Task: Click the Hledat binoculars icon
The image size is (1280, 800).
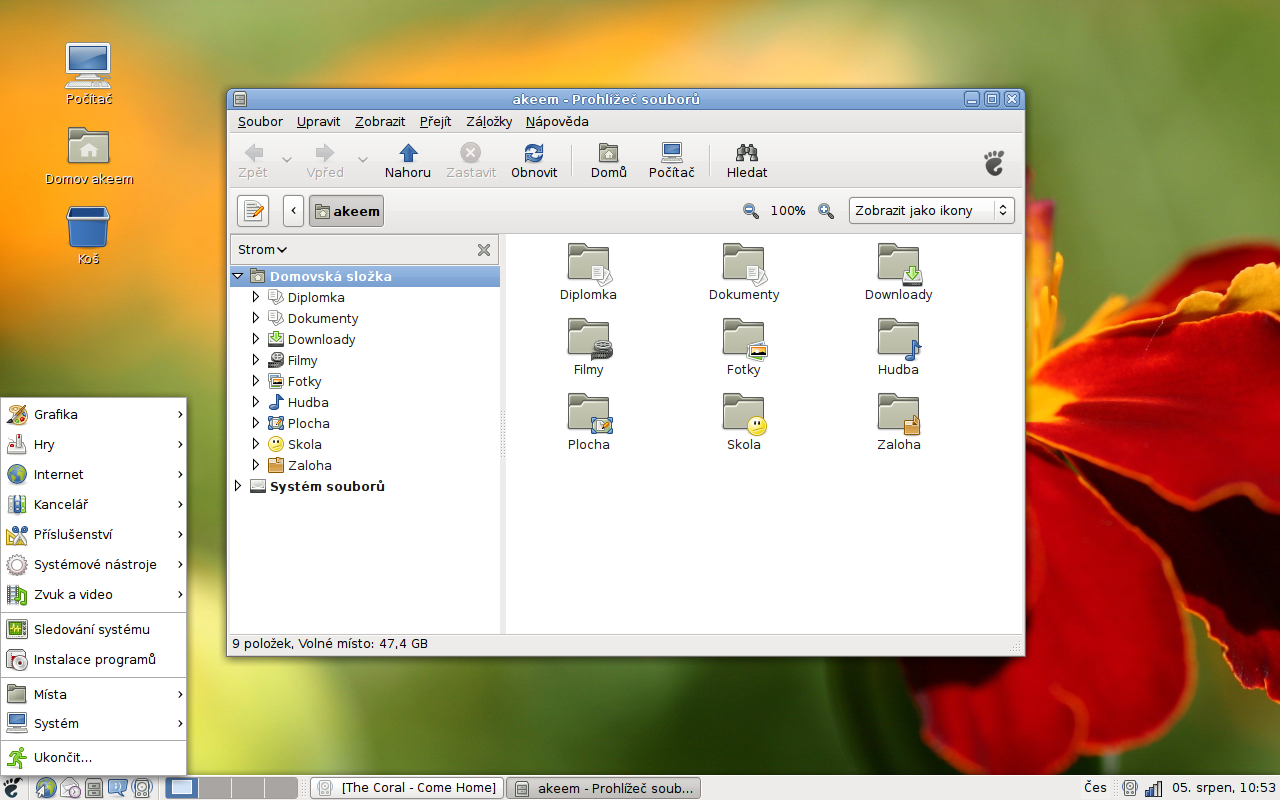Action: [x=747, y=153]
